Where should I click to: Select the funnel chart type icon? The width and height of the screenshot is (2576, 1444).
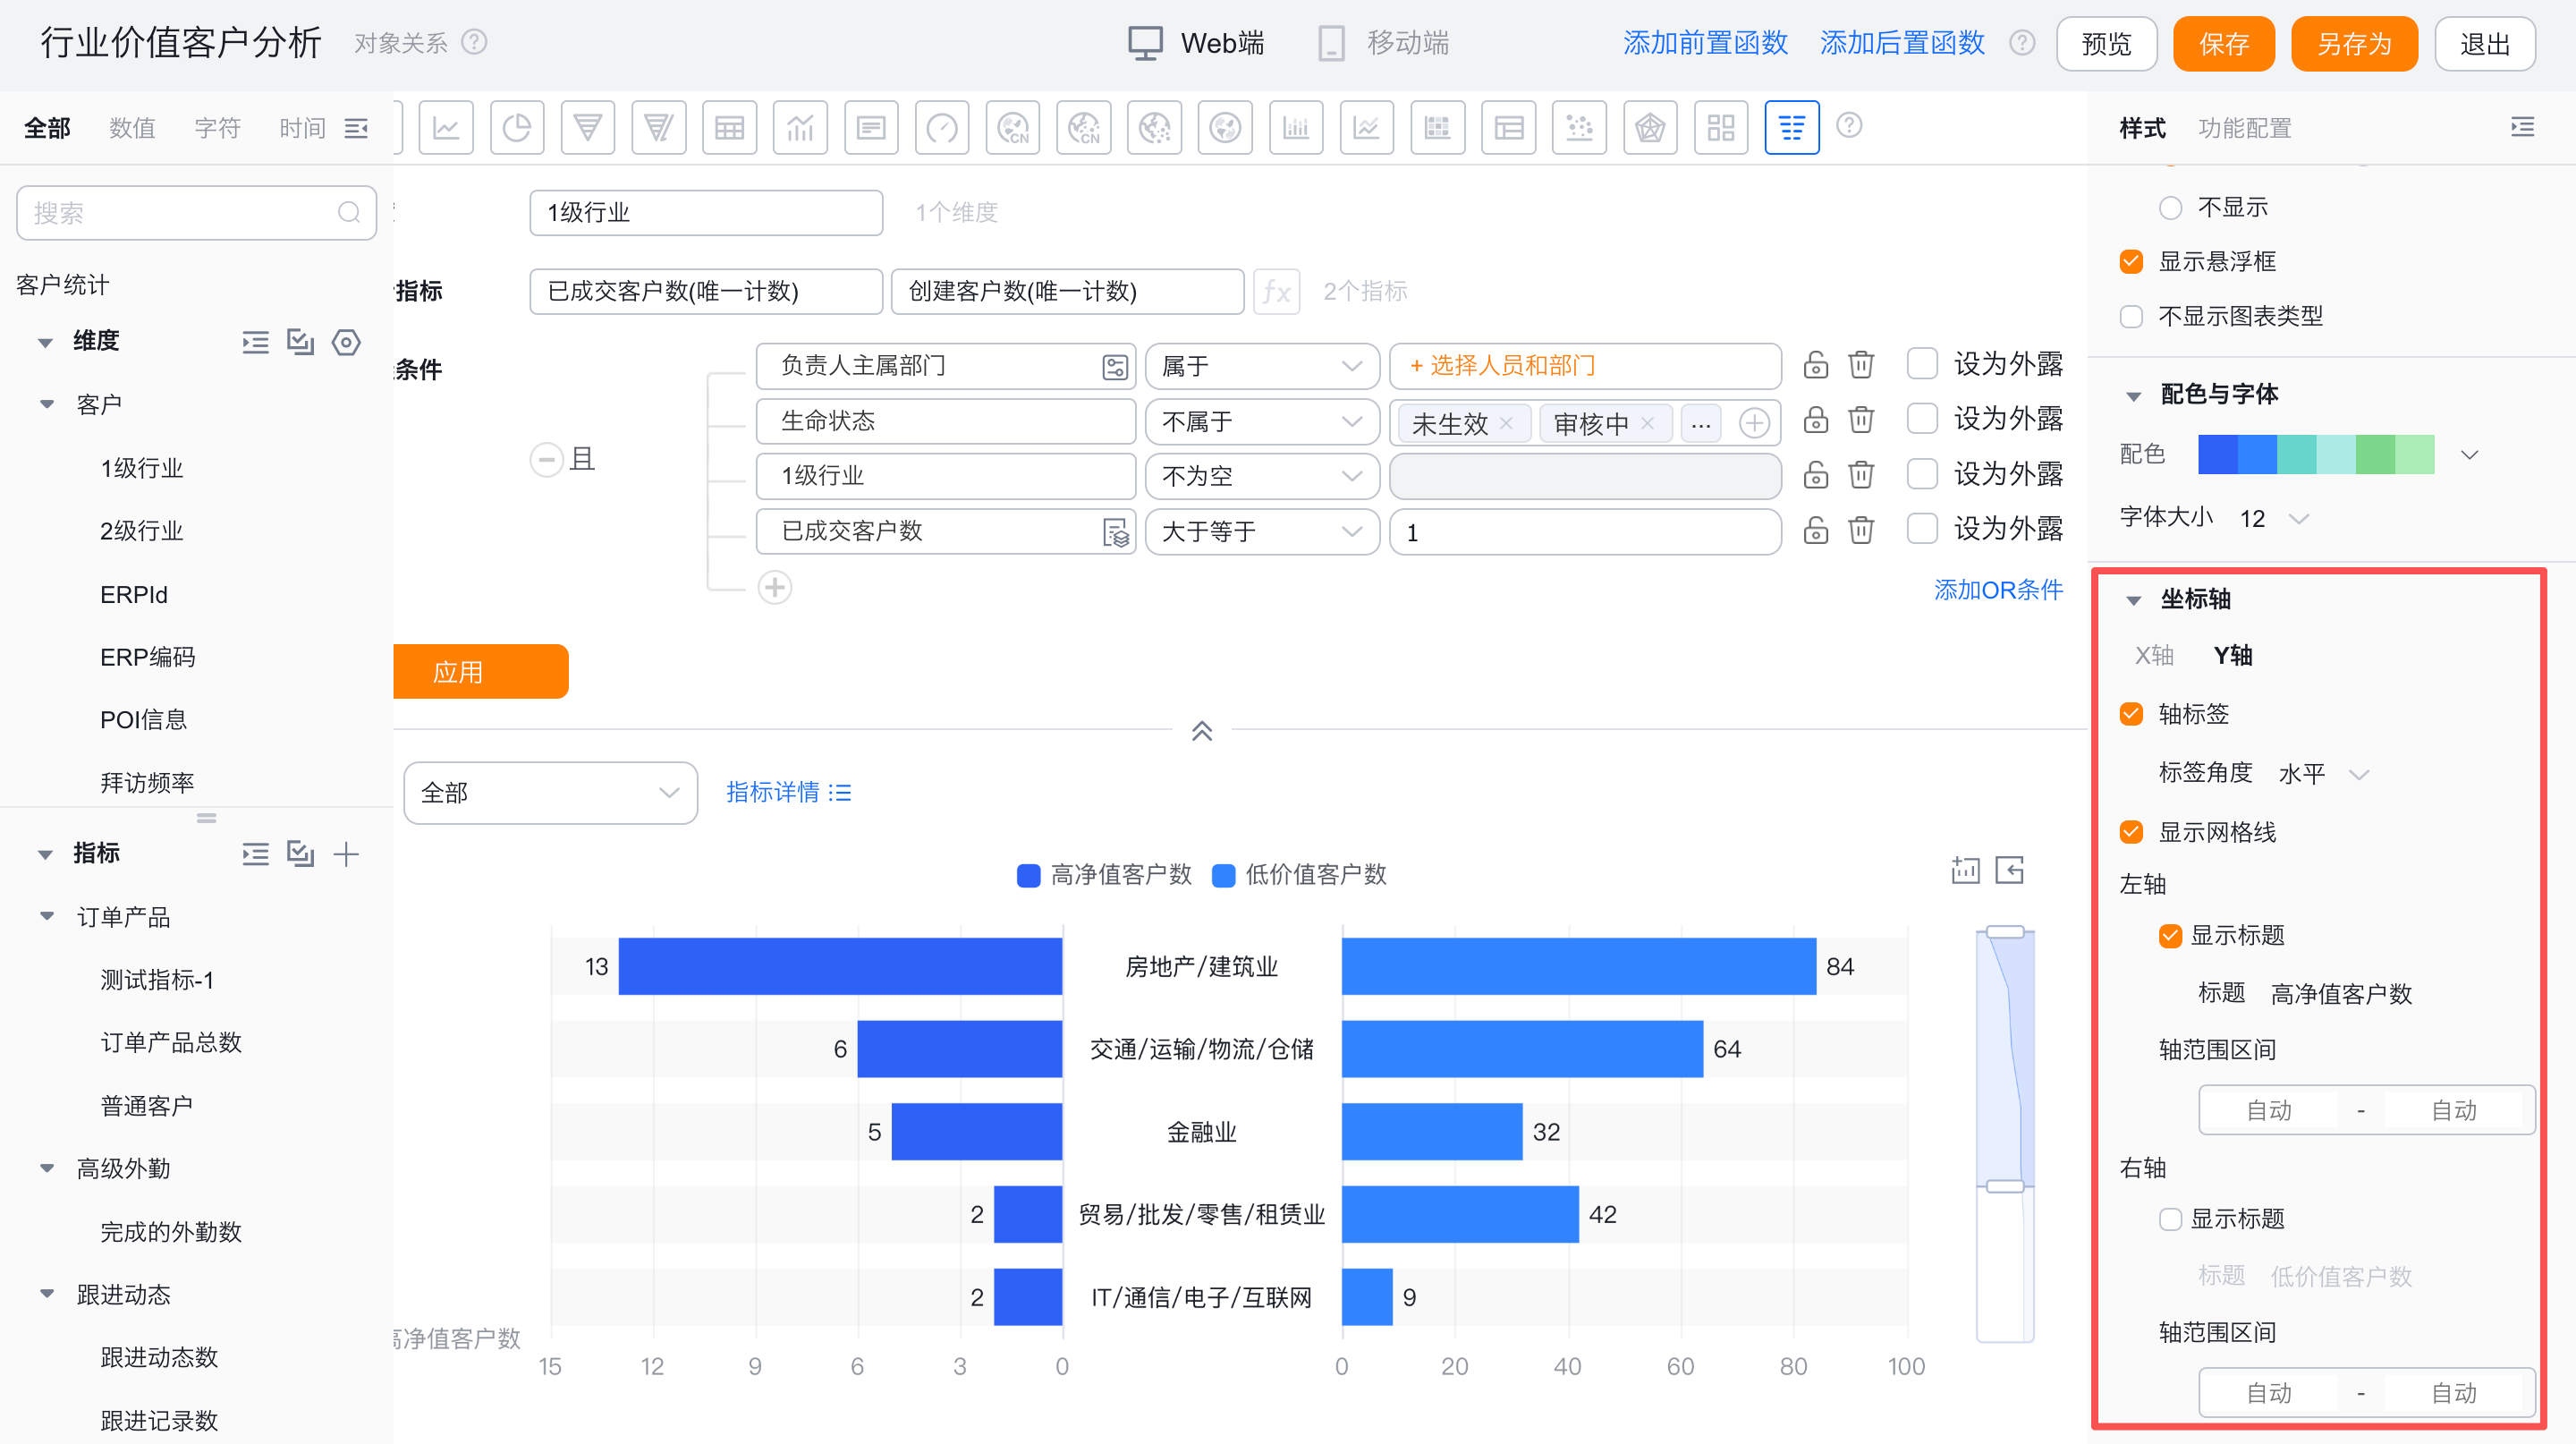(x=587, y=128)
